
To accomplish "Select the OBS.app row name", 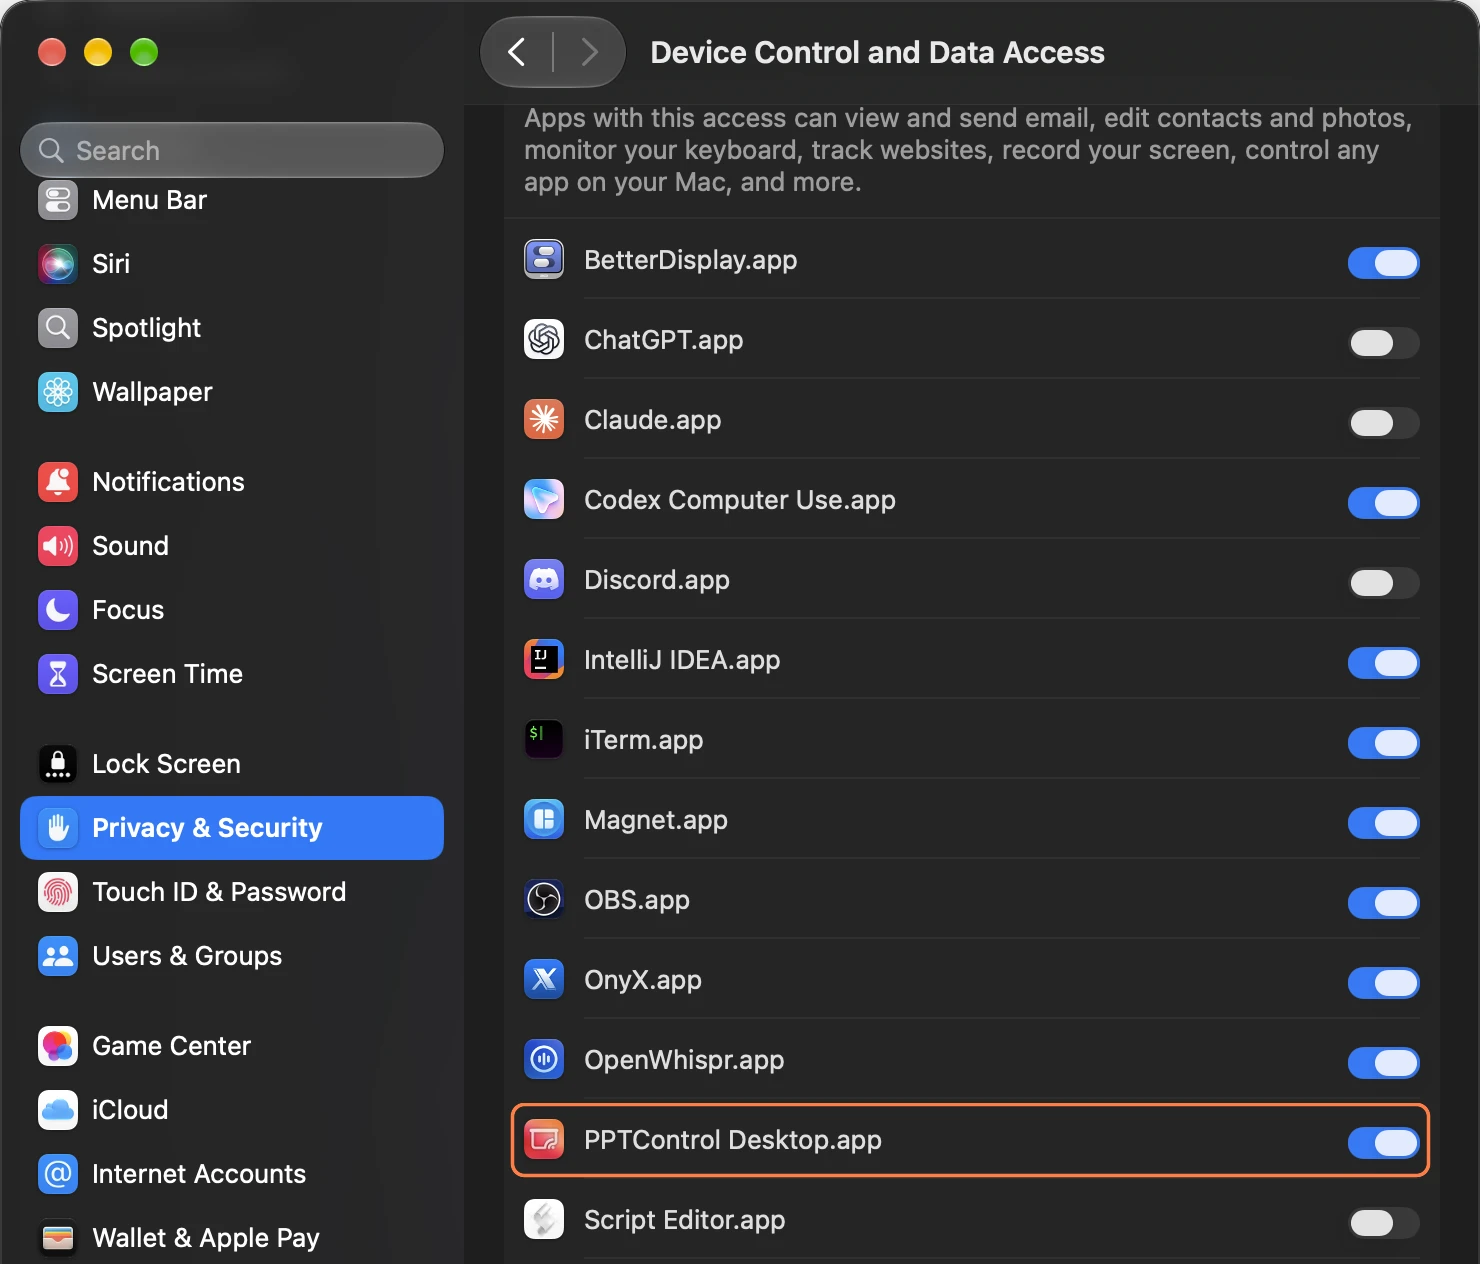I will coord(637,900).
